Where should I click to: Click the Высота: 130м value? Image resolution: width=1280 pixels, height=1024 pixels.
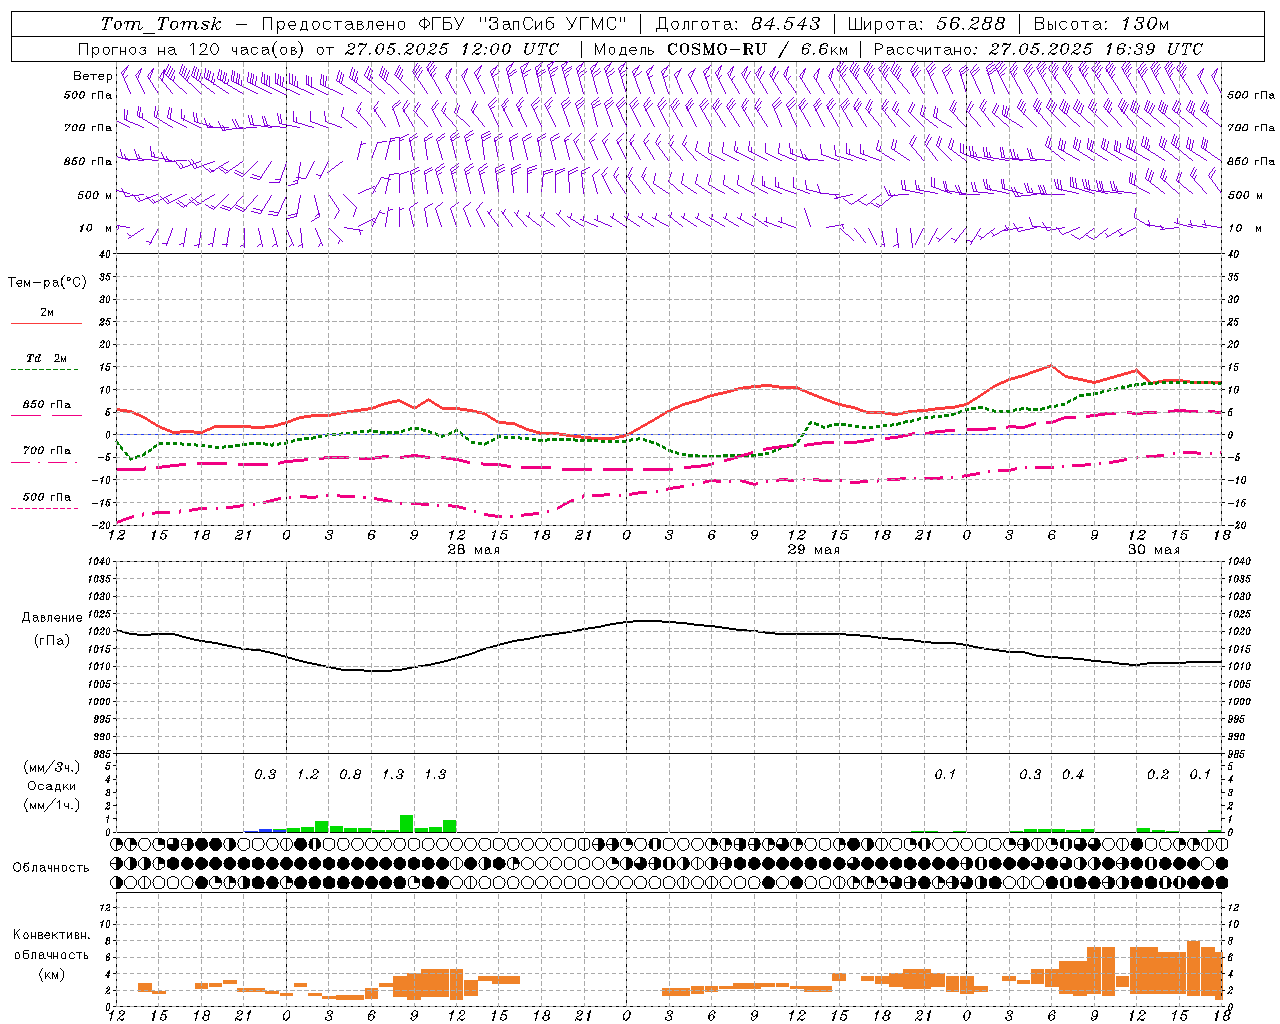(x=1101, y=24)
